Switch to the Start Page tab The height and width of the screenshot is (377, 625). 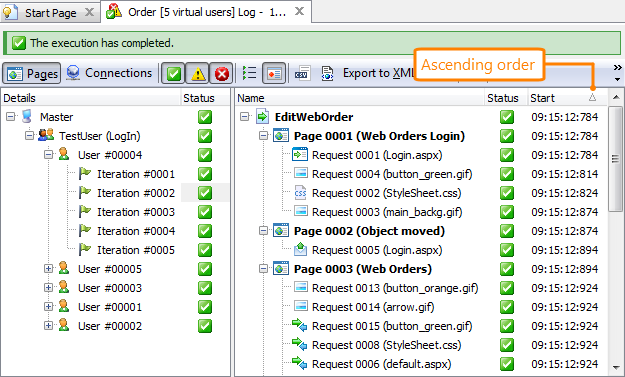tap(50, 12)
